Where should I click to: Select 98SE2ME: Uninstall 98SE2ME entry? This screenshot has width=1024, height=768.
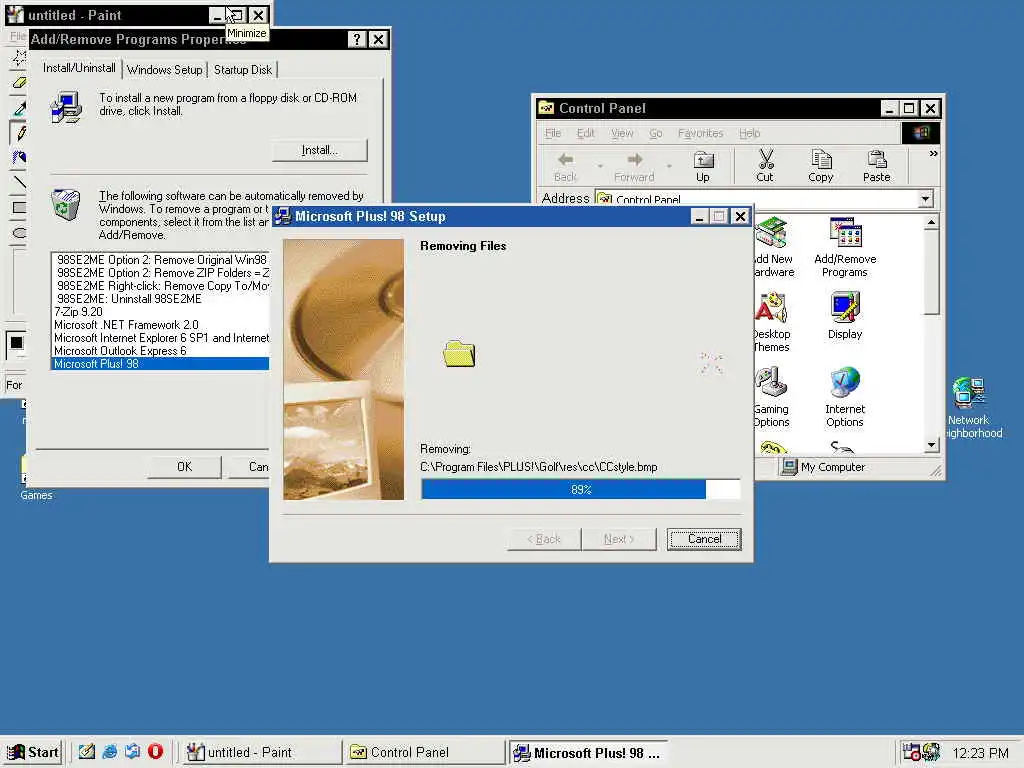click(x=161, y=298)
